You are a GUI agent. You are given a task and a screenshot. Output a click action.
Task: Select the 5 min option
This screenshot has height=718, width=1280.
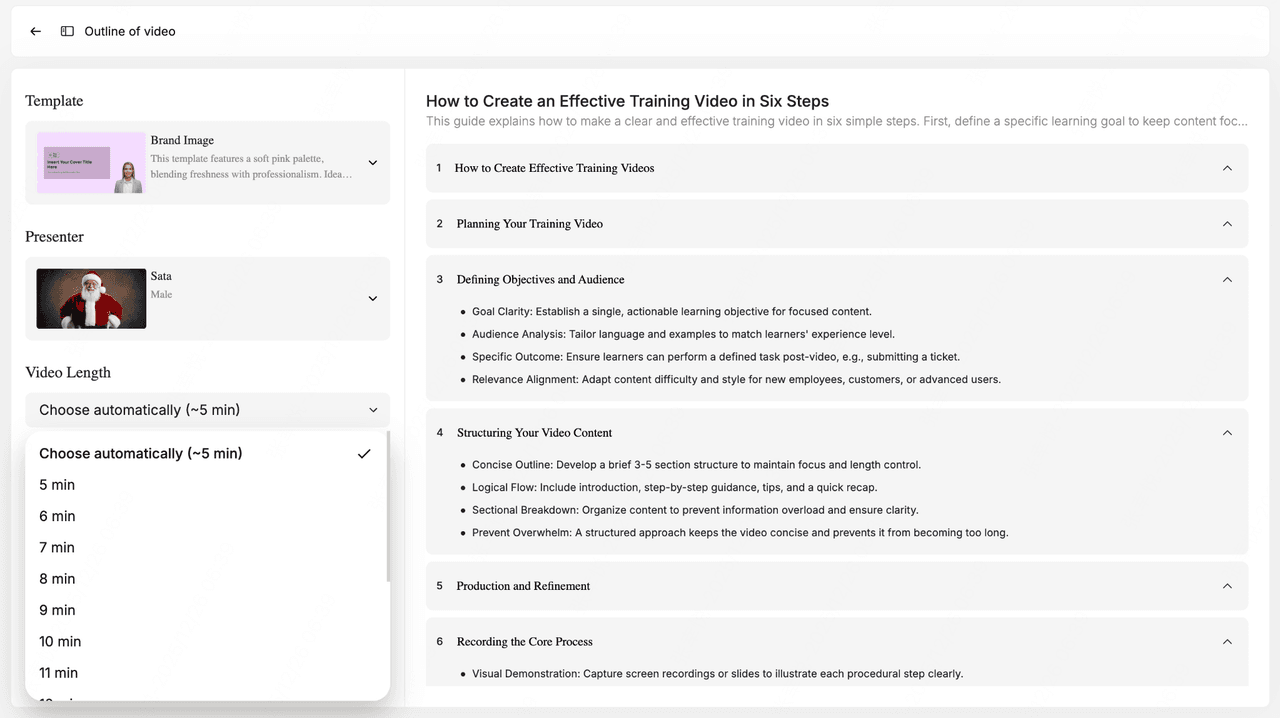pyautogui.click(x=57, y=485)
